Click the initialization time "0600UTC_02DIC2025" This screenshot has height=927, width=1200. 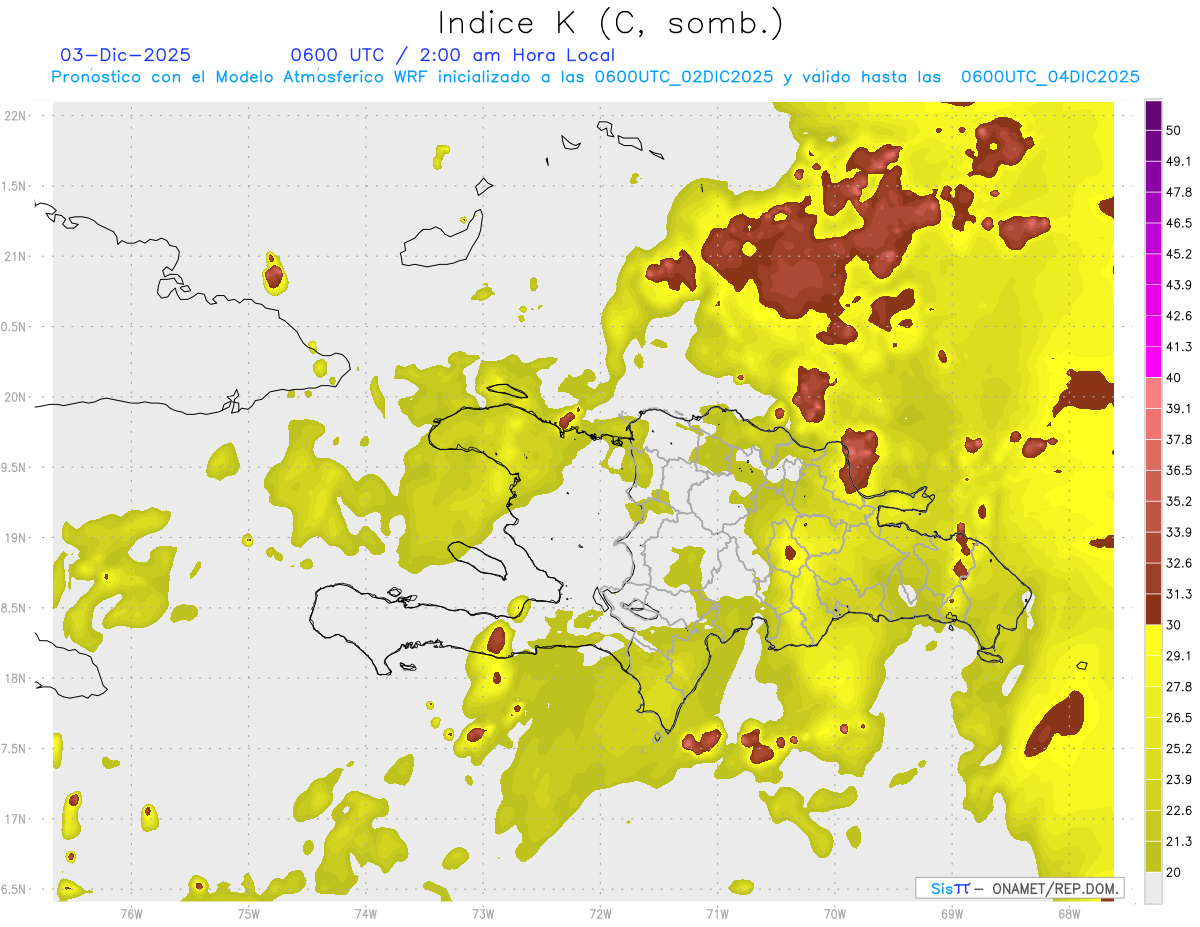(x=684, y=77)
